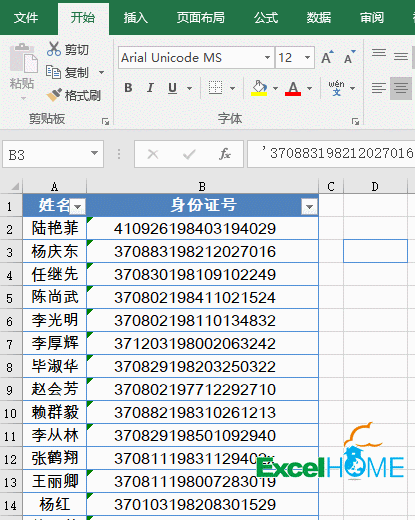Viewport: 415px width, 520px height.
Task: Decrease font size with small A
Action: pyautogui.click(x=350, y=57)
